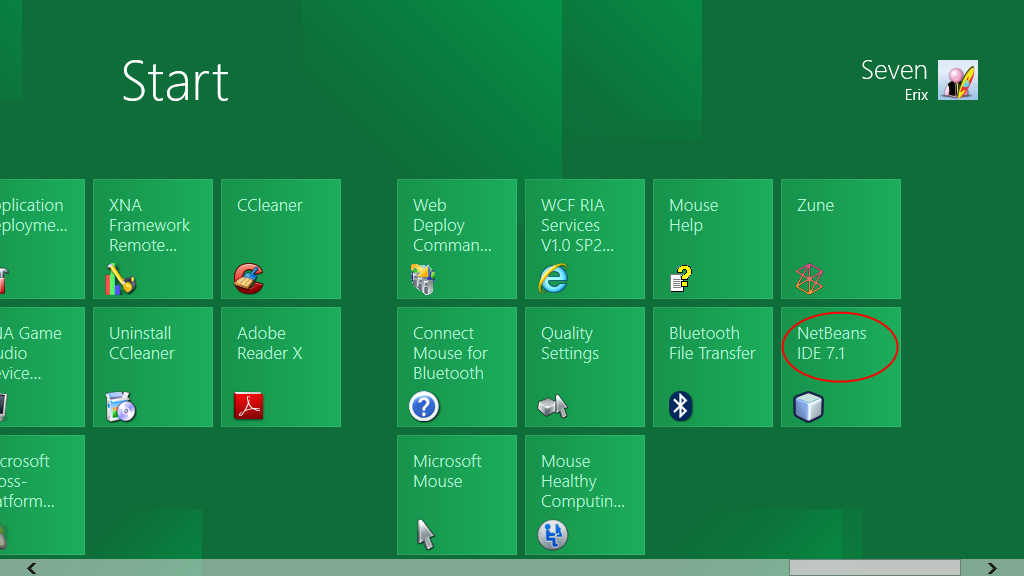
Task: Launch the Web Deploy Command tool
Action: click(457, 239)
